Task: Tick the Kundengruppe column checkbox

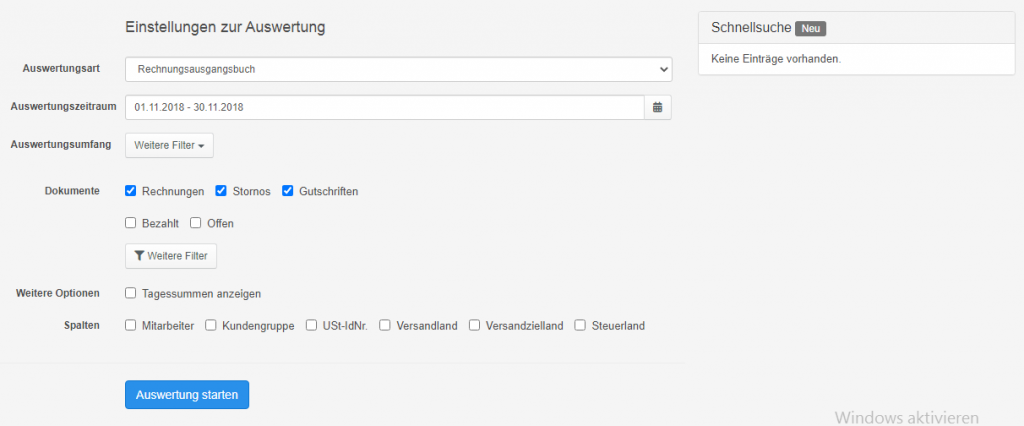Action: 211,325
